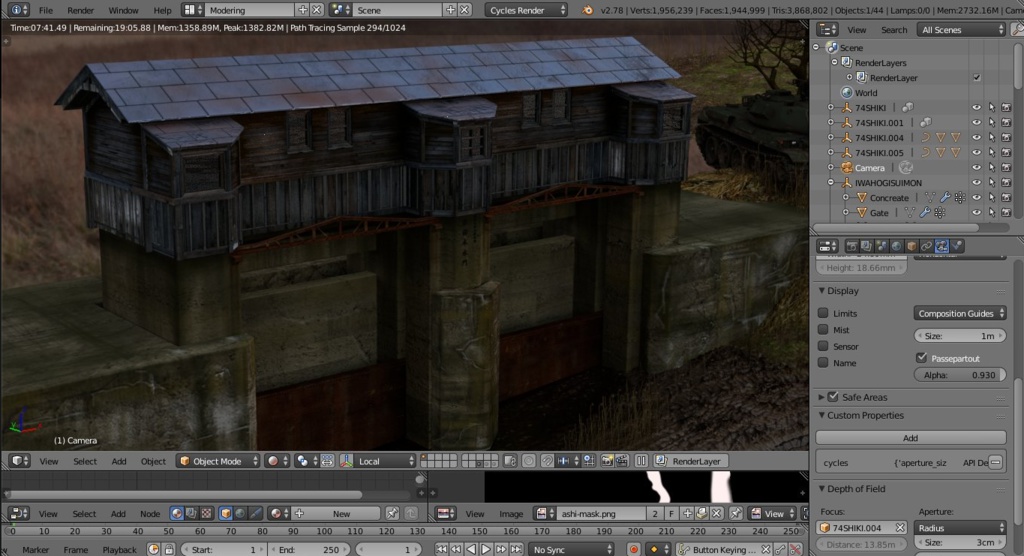Adjust the Passepartout Alpha slider
The width and height of the screenshot is (1024, 556).
click(959, 374)
